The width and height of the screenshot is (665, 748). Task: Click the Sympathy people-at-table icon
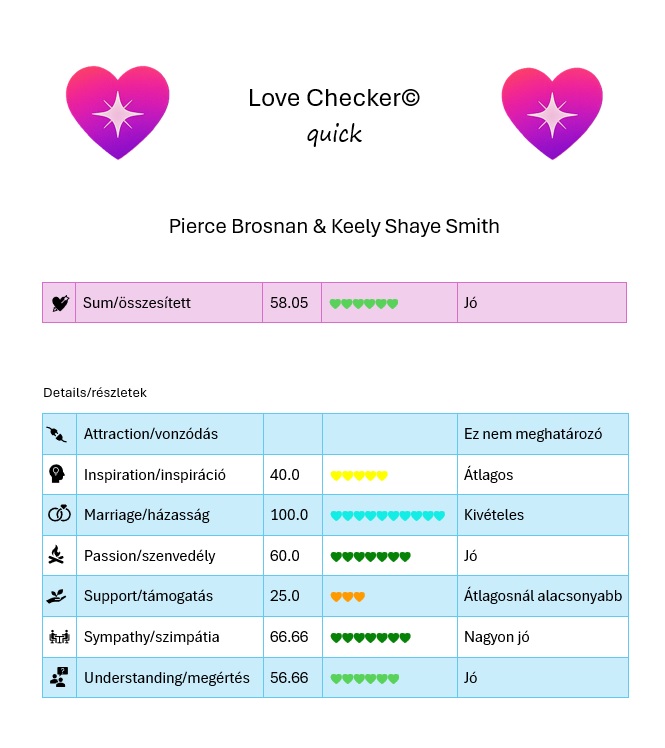(59, 637)
